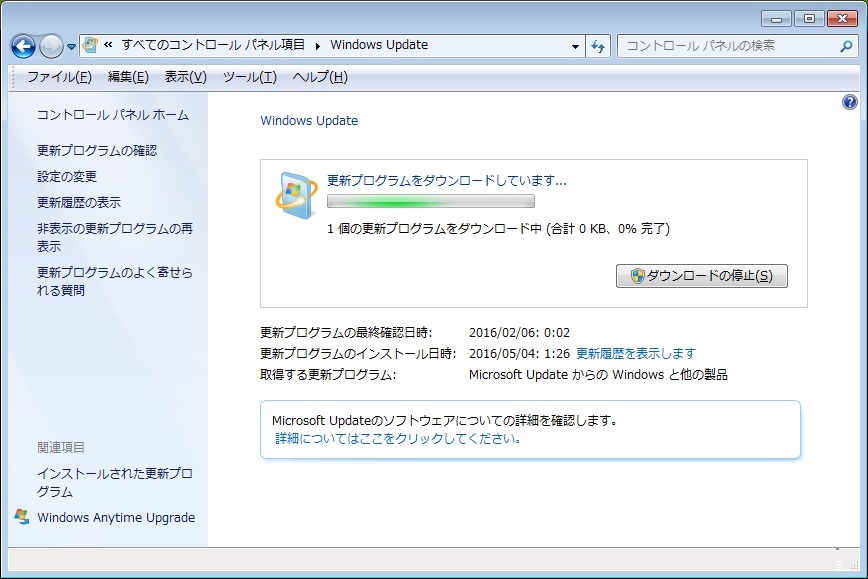Open the address bar history dropdown

coord(575,46)
